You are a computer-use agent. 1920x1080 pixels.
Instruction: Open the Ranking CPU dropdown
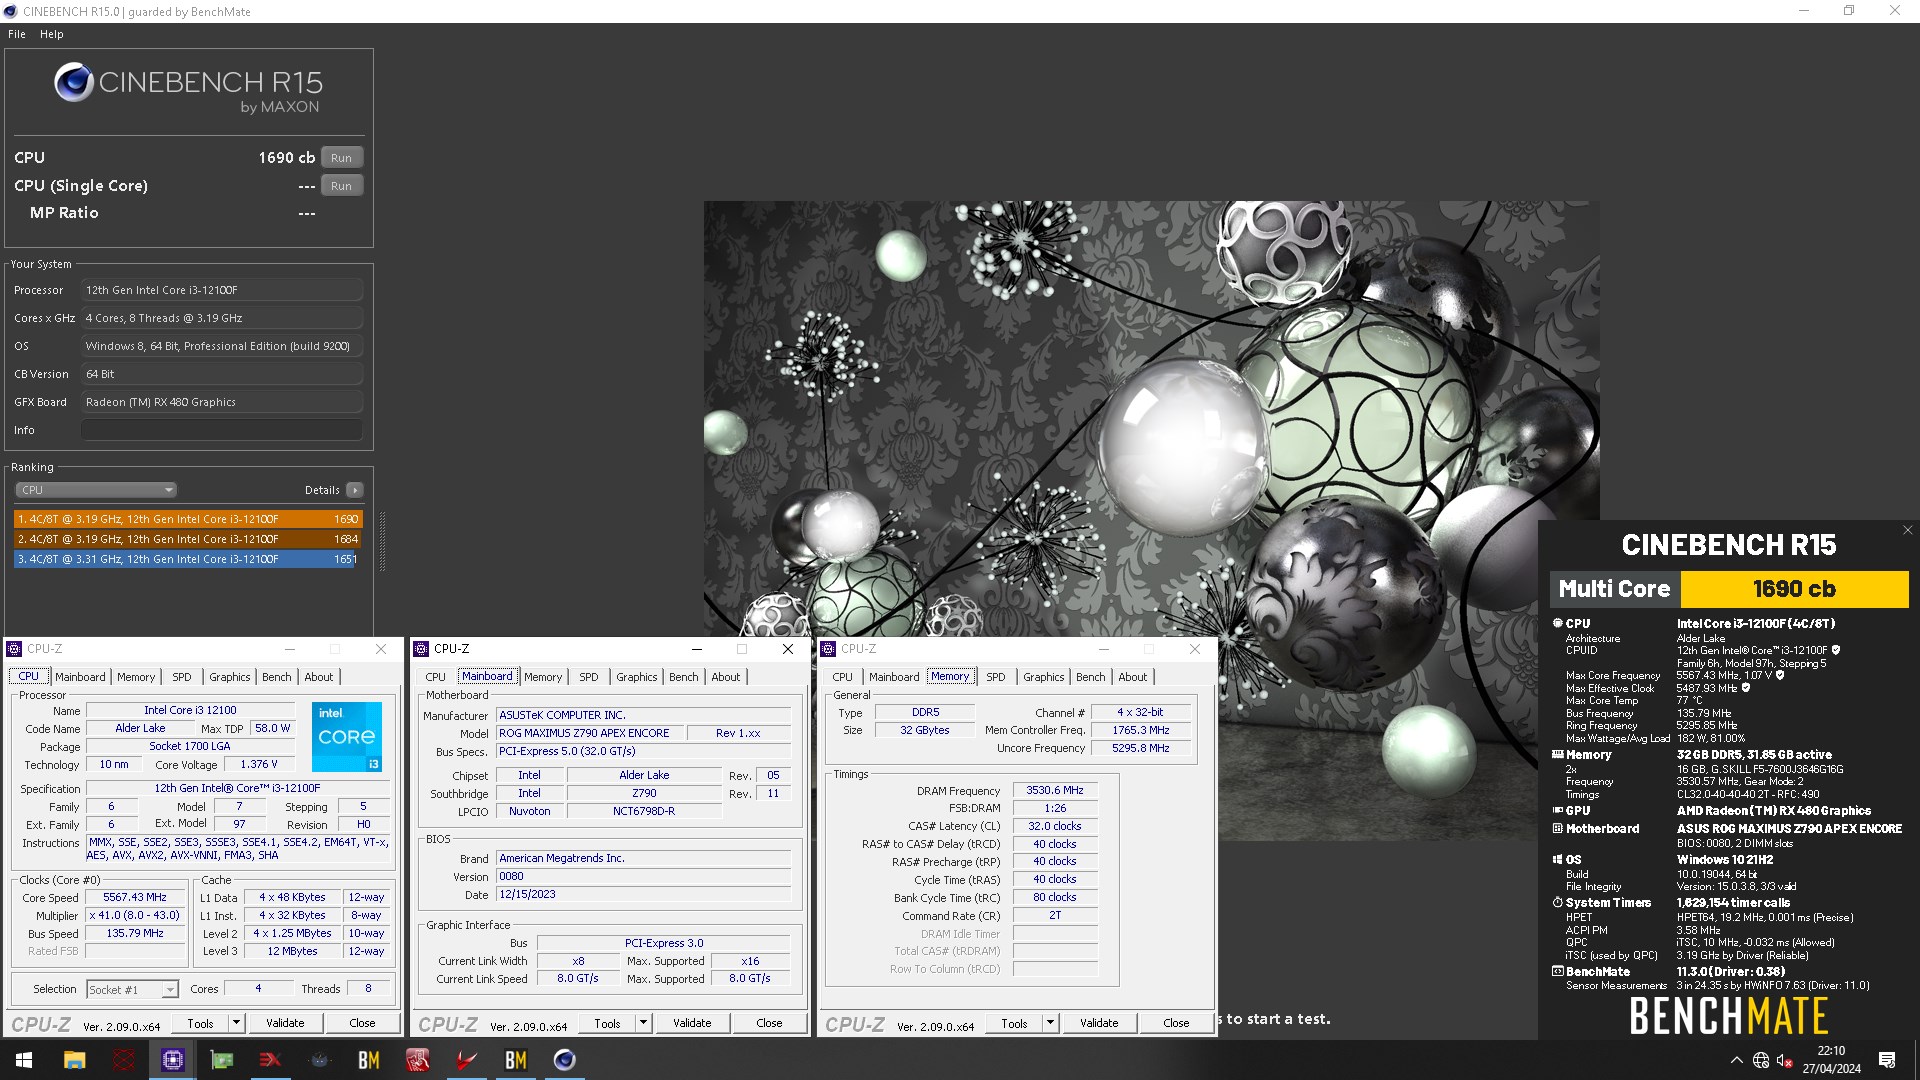pyautogui.click(x=96, y=490)
